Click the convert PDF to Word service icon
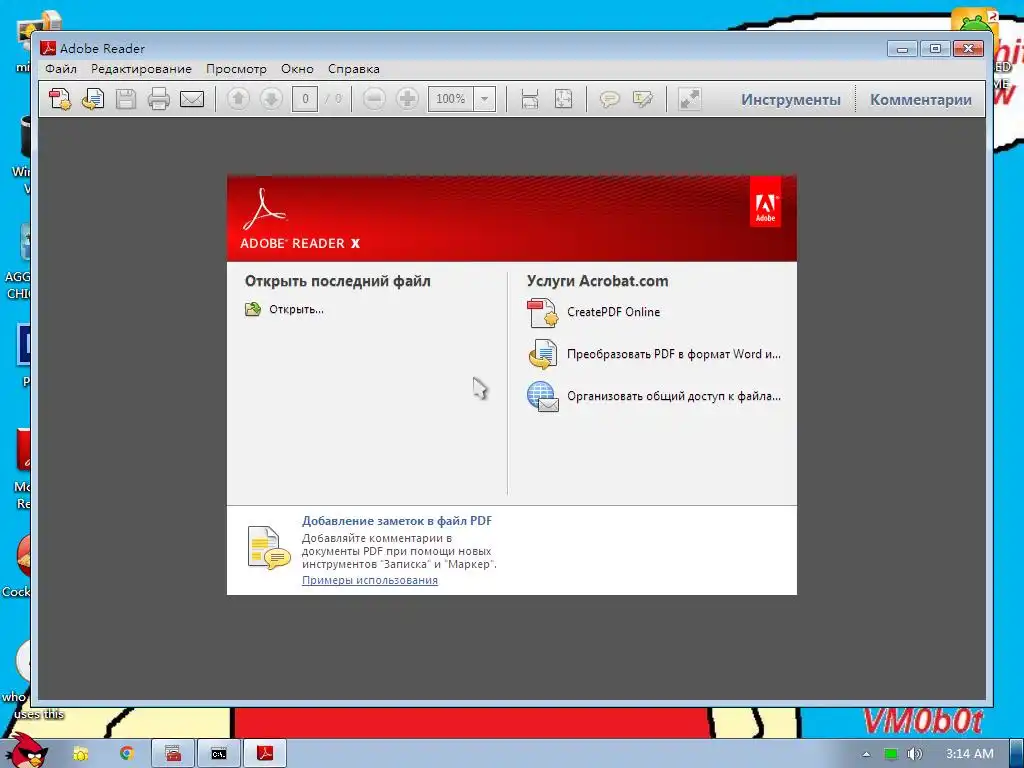Image resolution: width=1024 pixels, height=768 pixels. point(543,354)
